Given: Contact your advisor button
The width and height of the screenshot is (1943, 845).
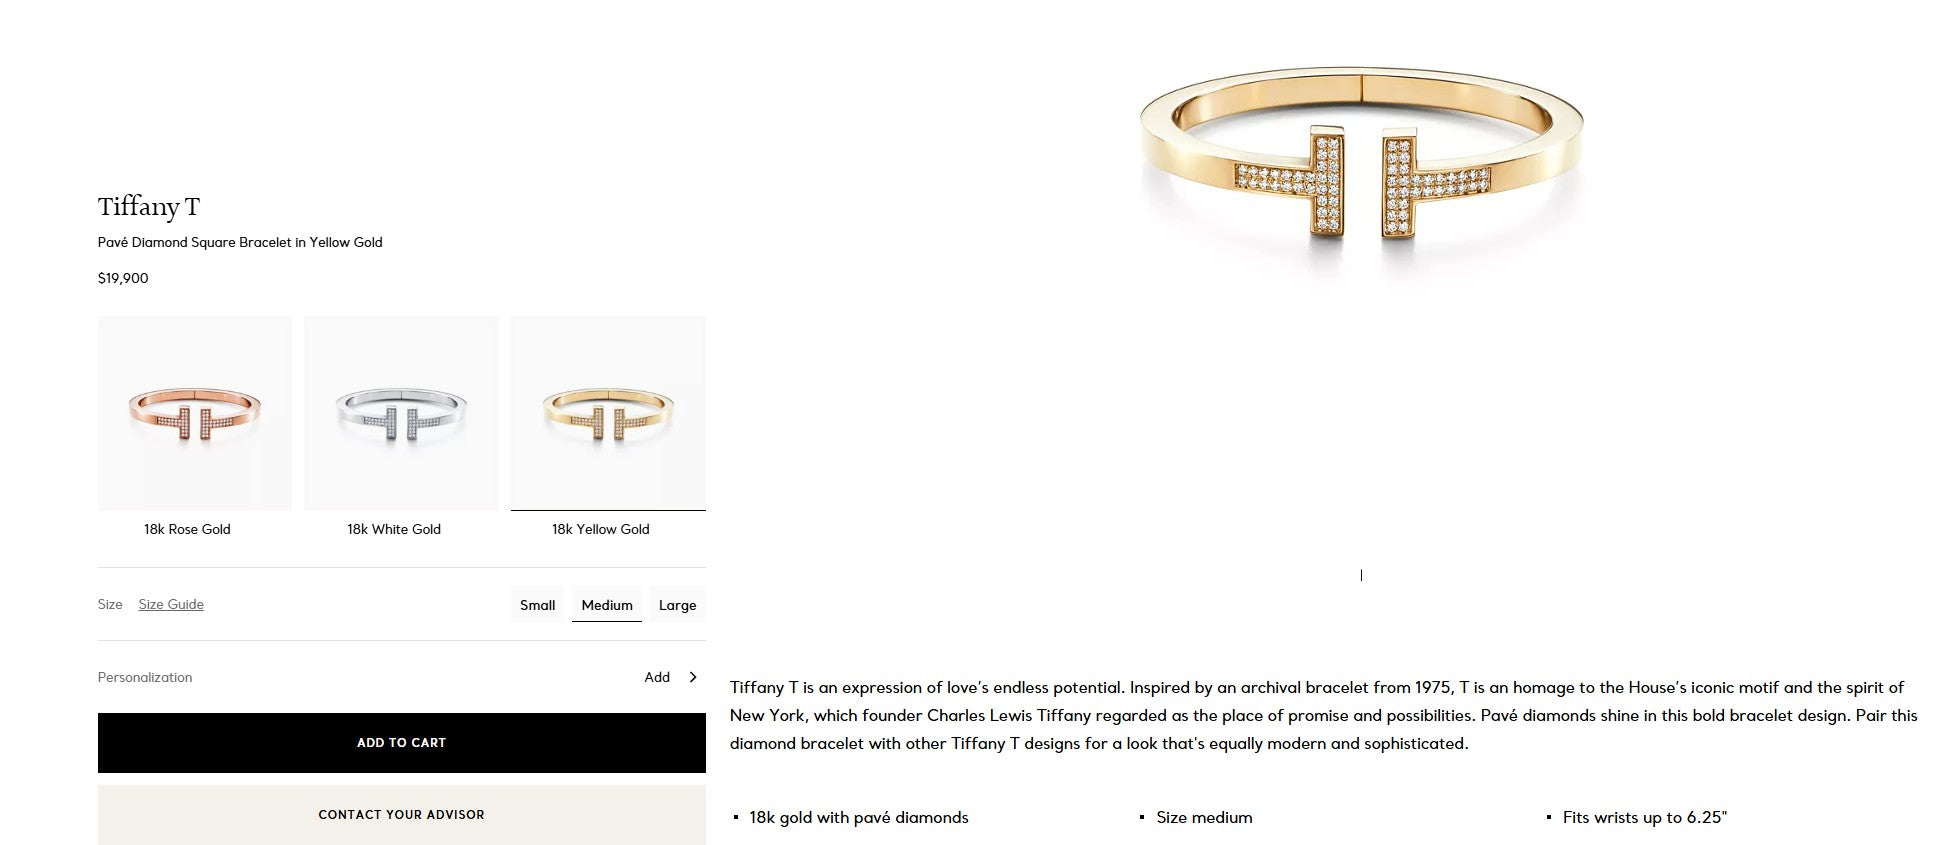Looking at the screenshot, I should tap(402, 815).
